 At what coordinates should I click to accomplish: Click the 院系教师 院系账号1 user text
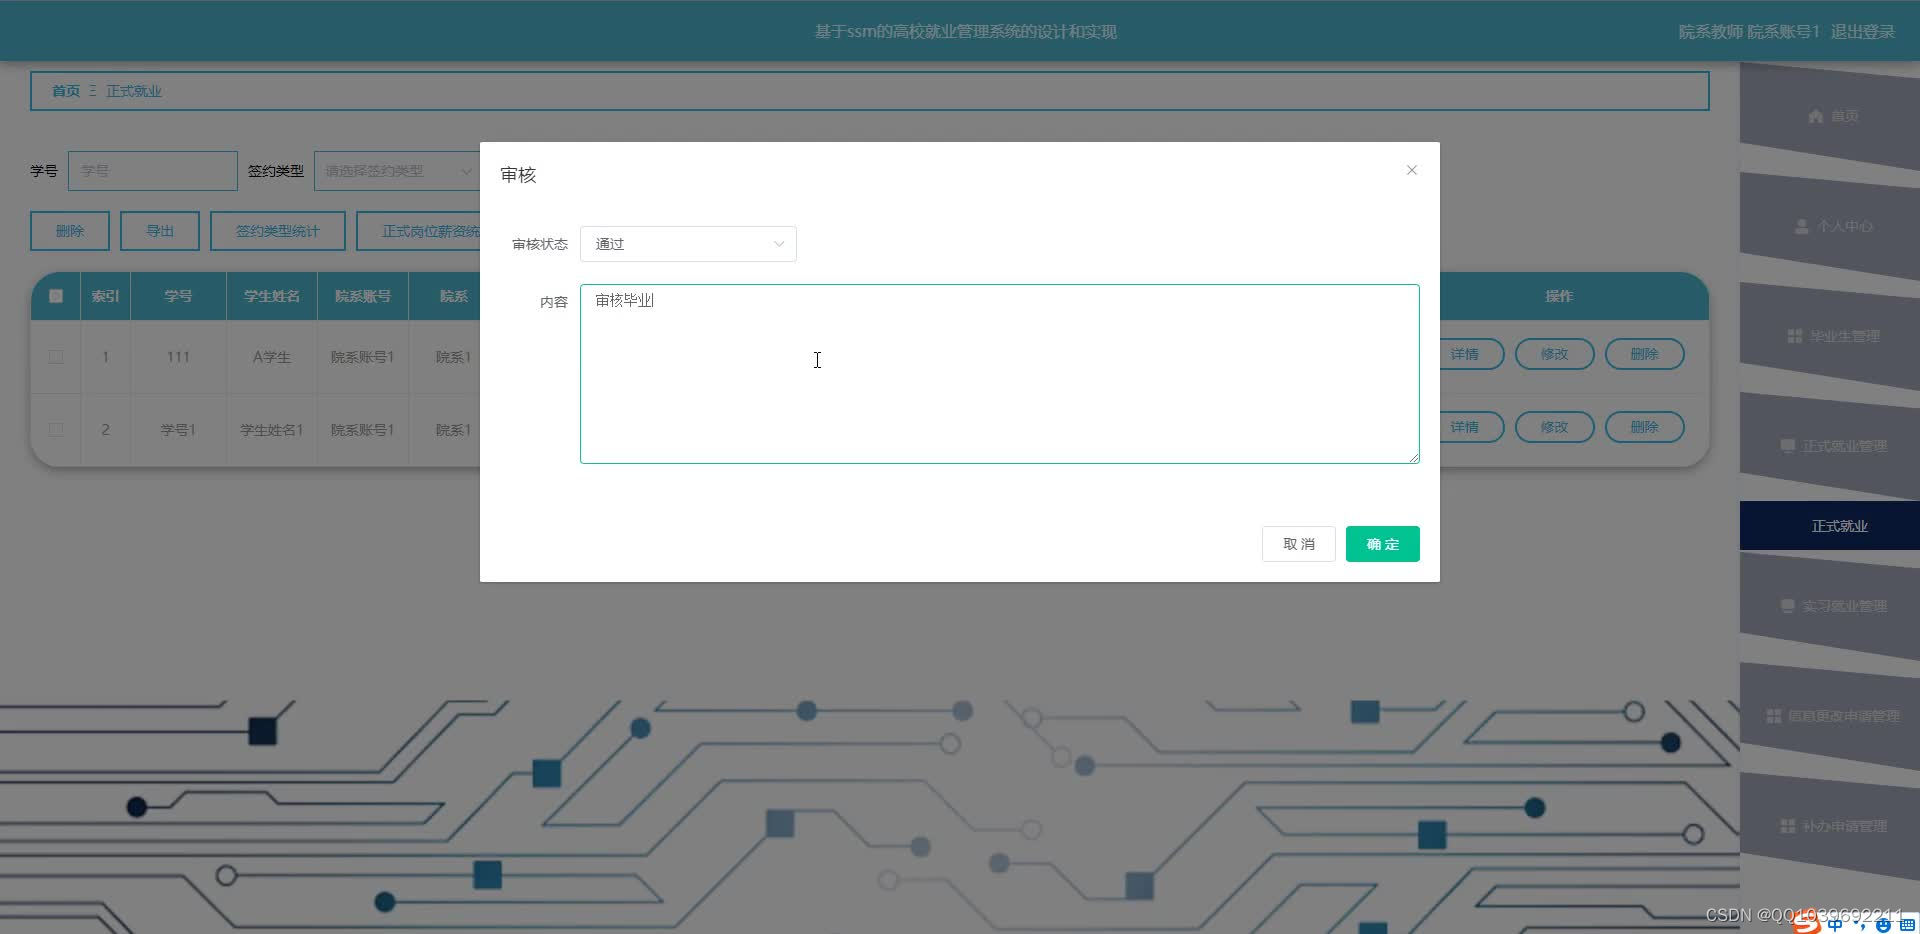point(1749,32)
